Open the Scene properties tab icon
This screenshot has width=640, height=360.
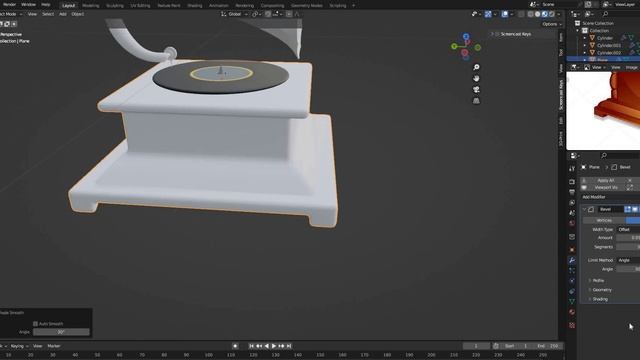572,213
